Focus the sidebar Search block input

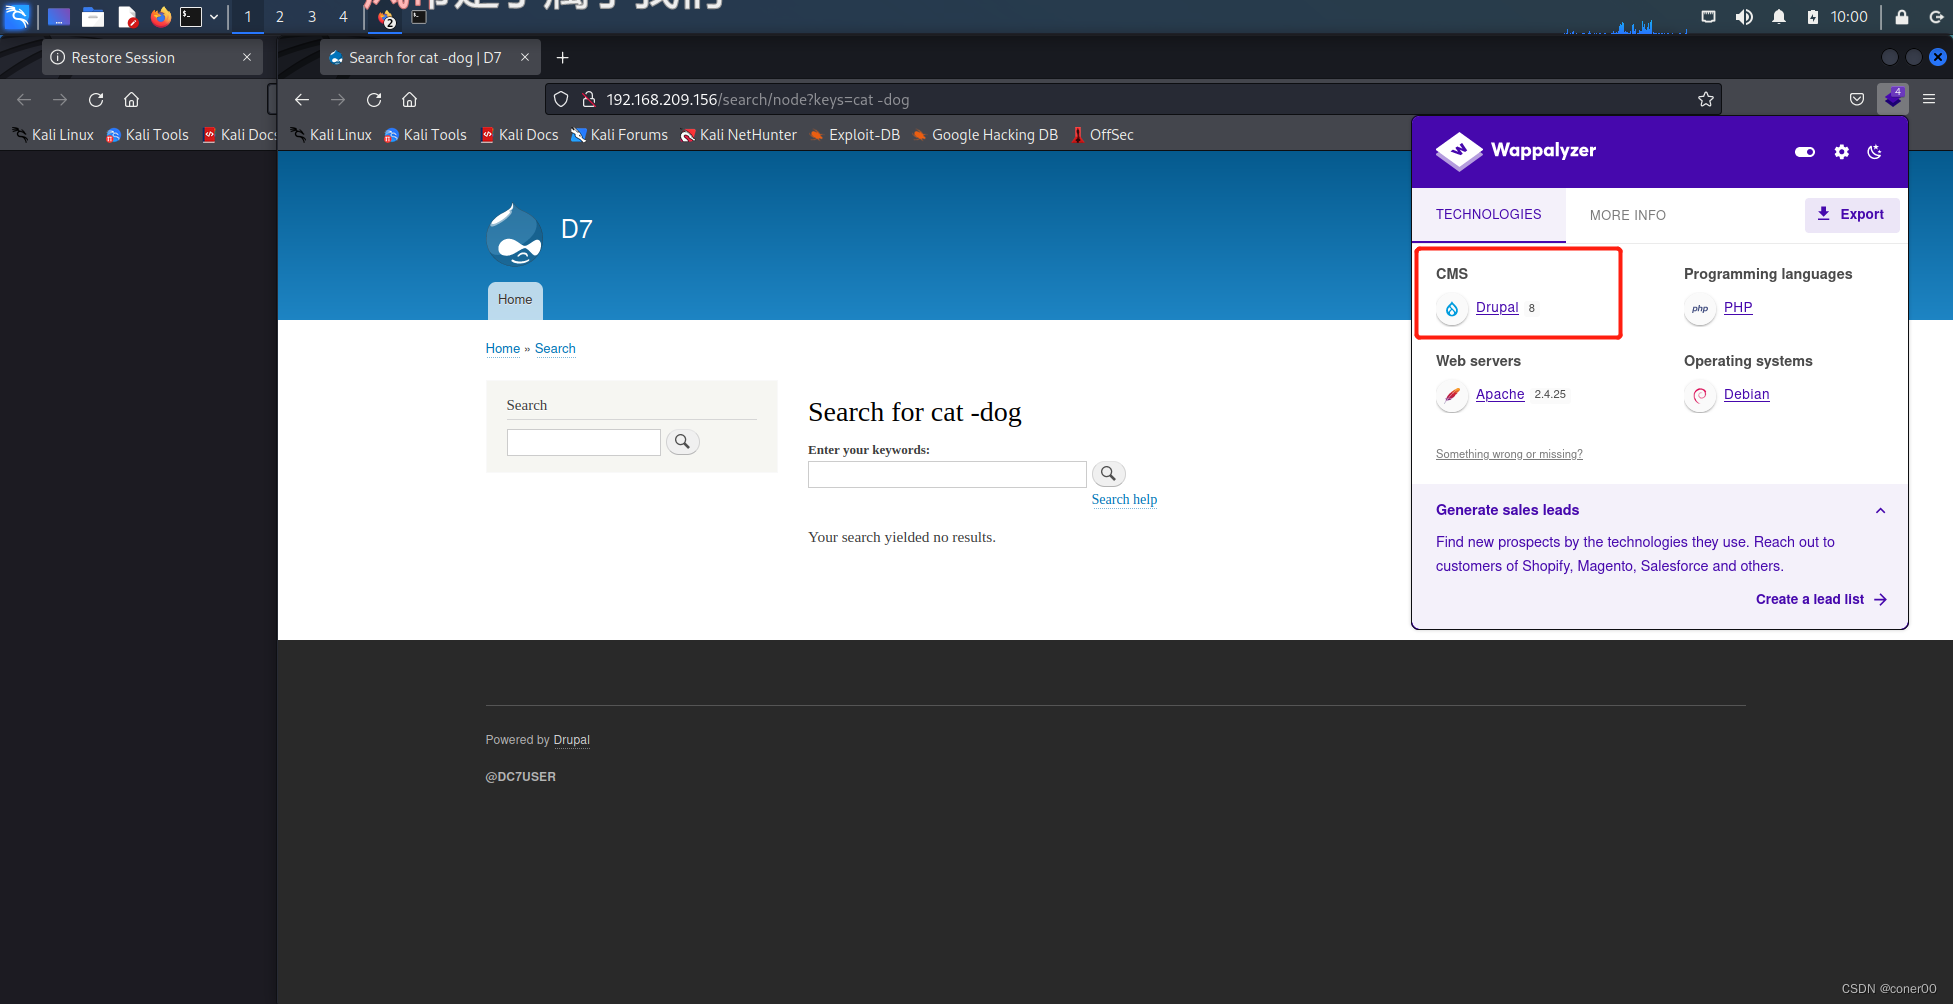tap(583, 442)
